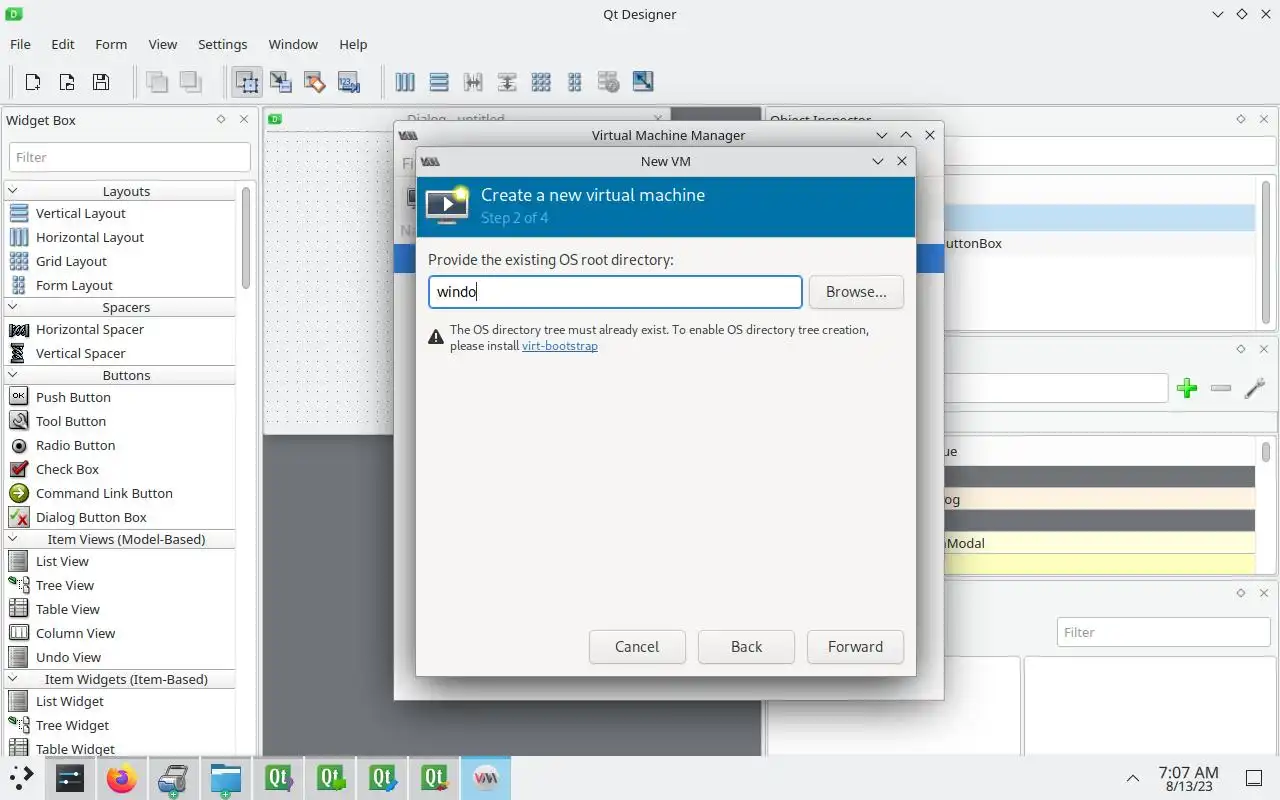1280x800 pixels.
Task: Click the Widget Box vertical scrollbar
Action: point(246,240)
